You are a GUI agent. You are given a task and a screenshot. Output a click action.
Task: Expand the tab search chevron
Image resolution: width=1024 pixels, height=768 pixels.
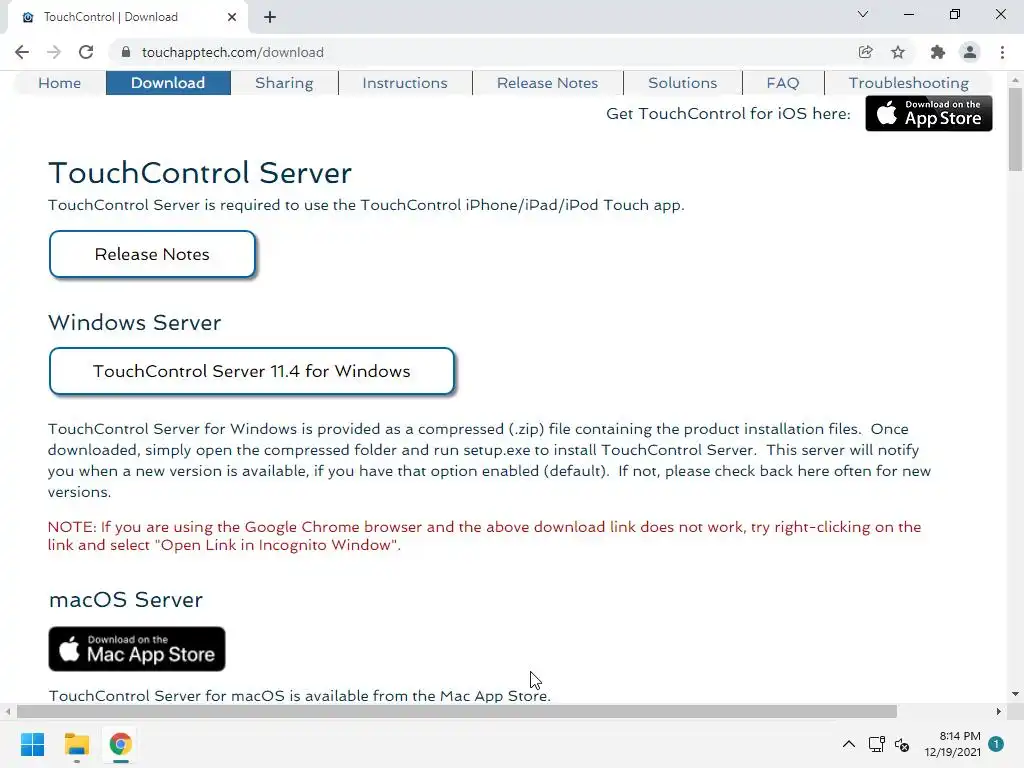coord(863,14)
